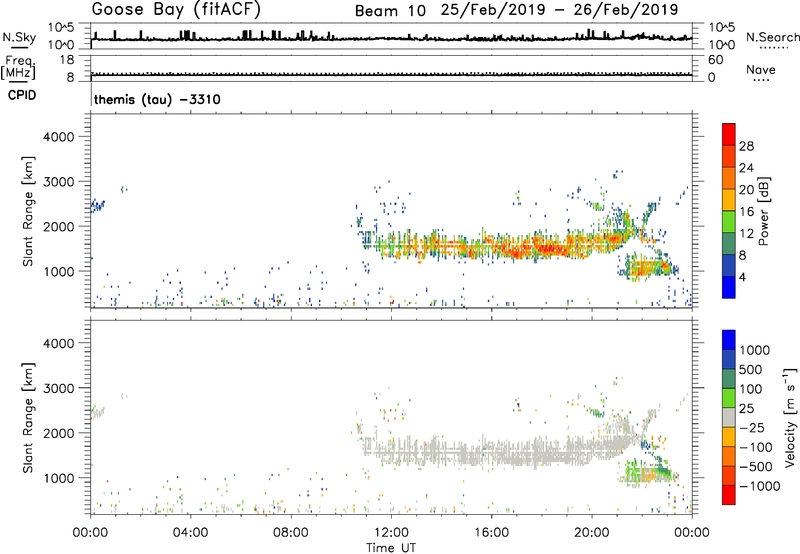
Task: Click the 'Nave' legend label
Action: (x=761, y=70)
